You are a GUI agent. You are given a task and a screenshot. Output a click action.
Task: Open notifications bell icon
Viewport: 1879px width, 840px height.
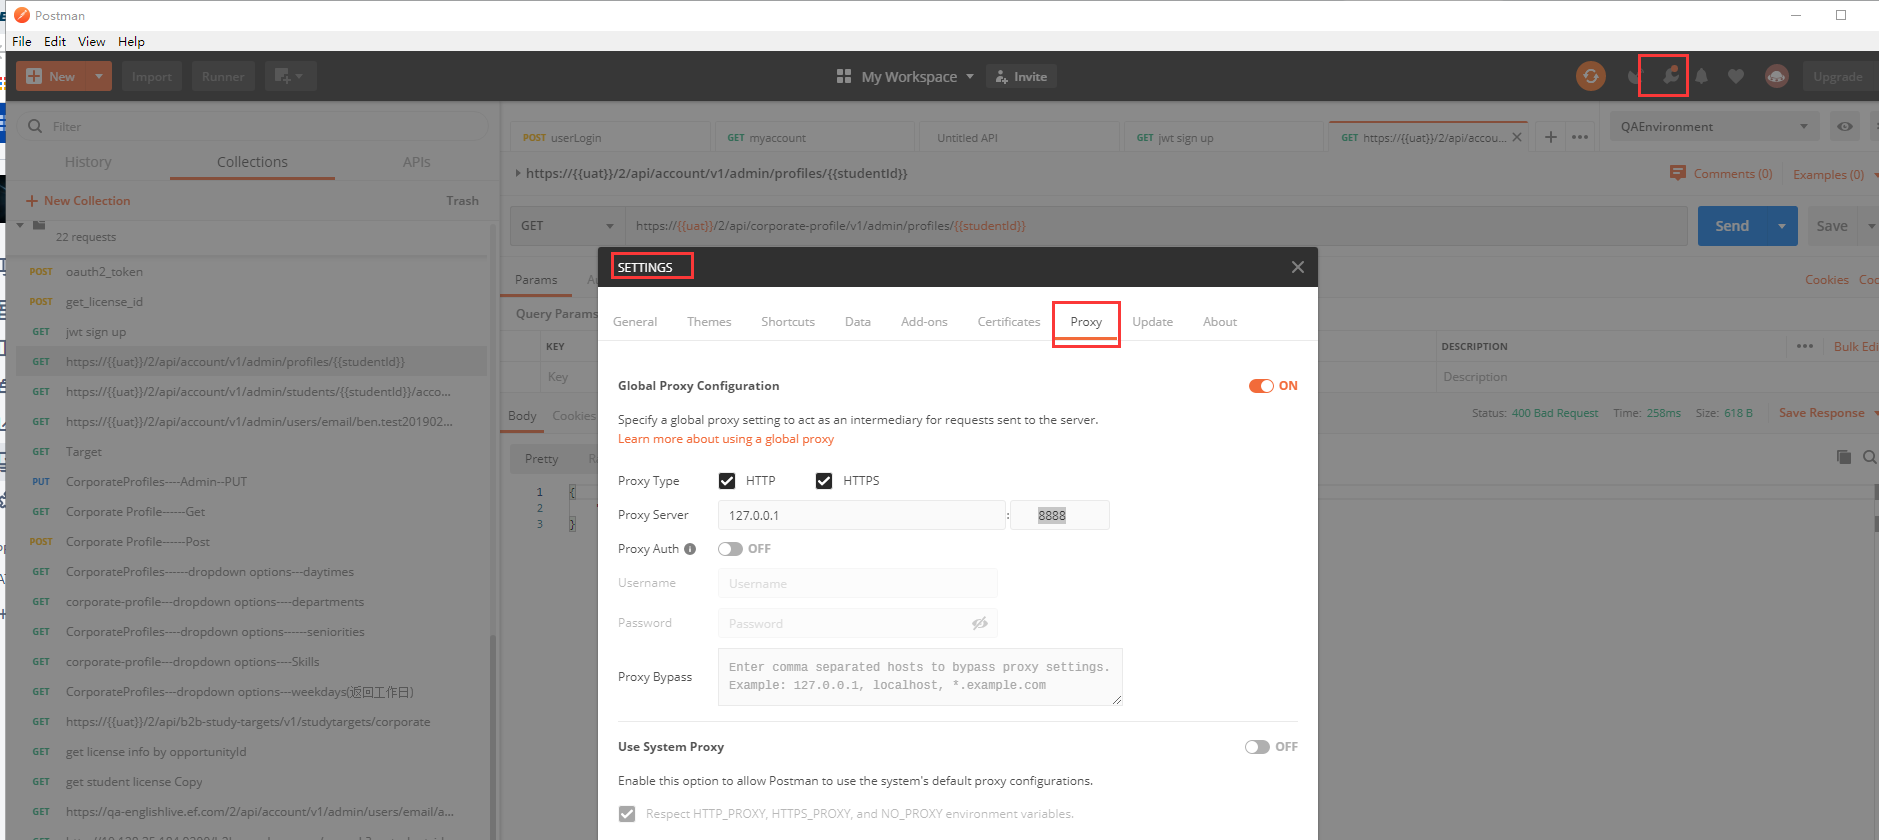coord(1701,76)
